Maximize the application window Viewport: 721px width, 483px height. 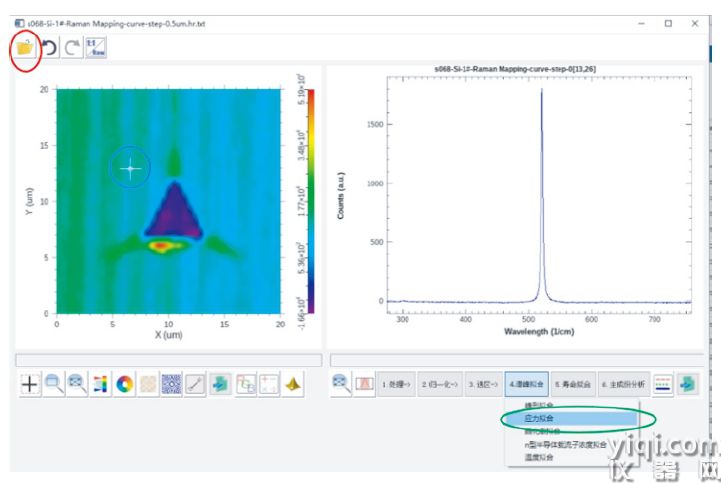(x=668, y=23)
